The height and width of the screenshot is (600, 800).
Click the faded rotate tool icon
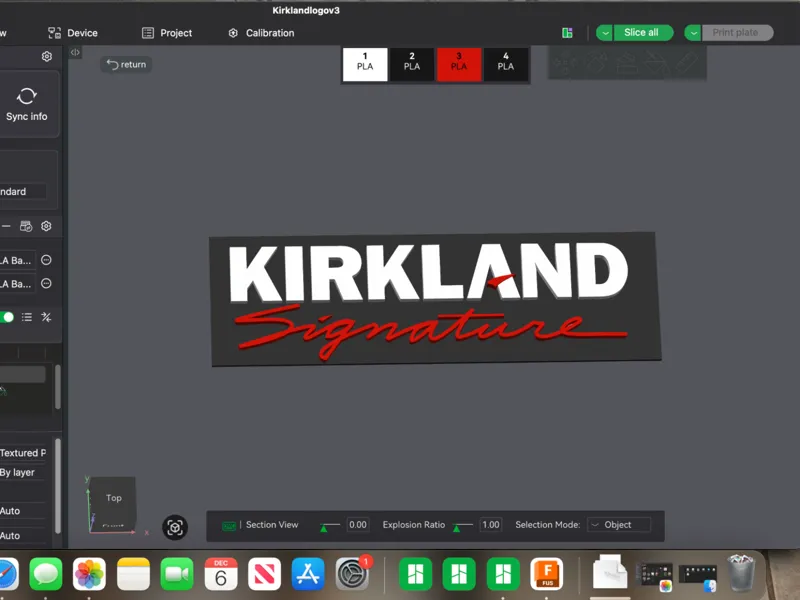tap(595, 62)
